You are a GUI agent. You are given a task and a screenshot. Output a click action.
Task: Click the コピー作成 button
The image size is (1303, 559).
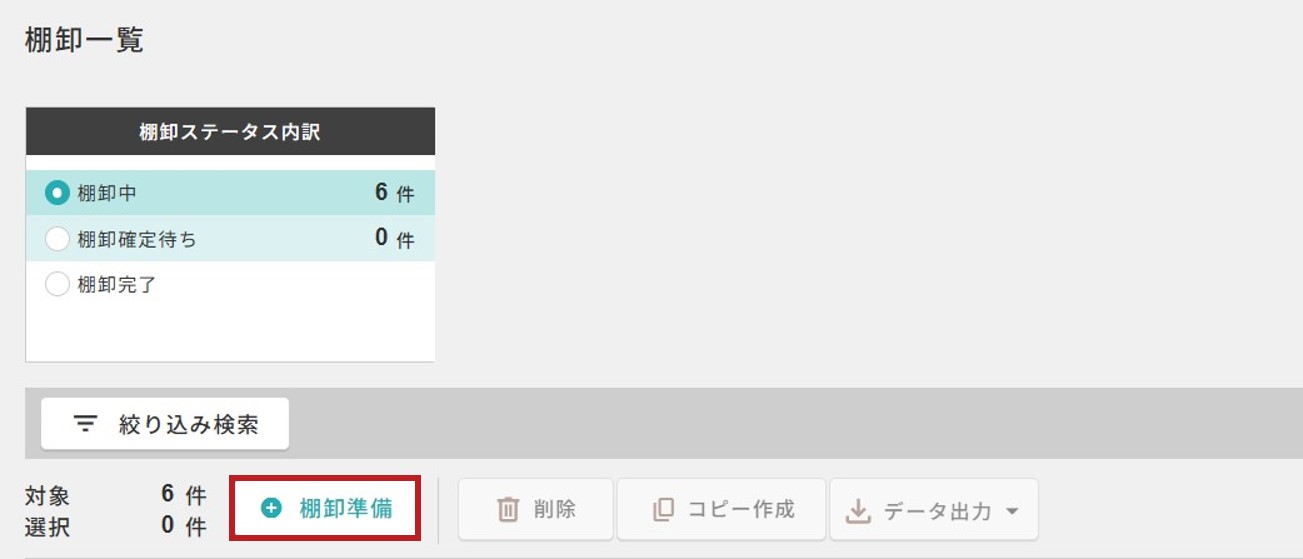[721, 509]
